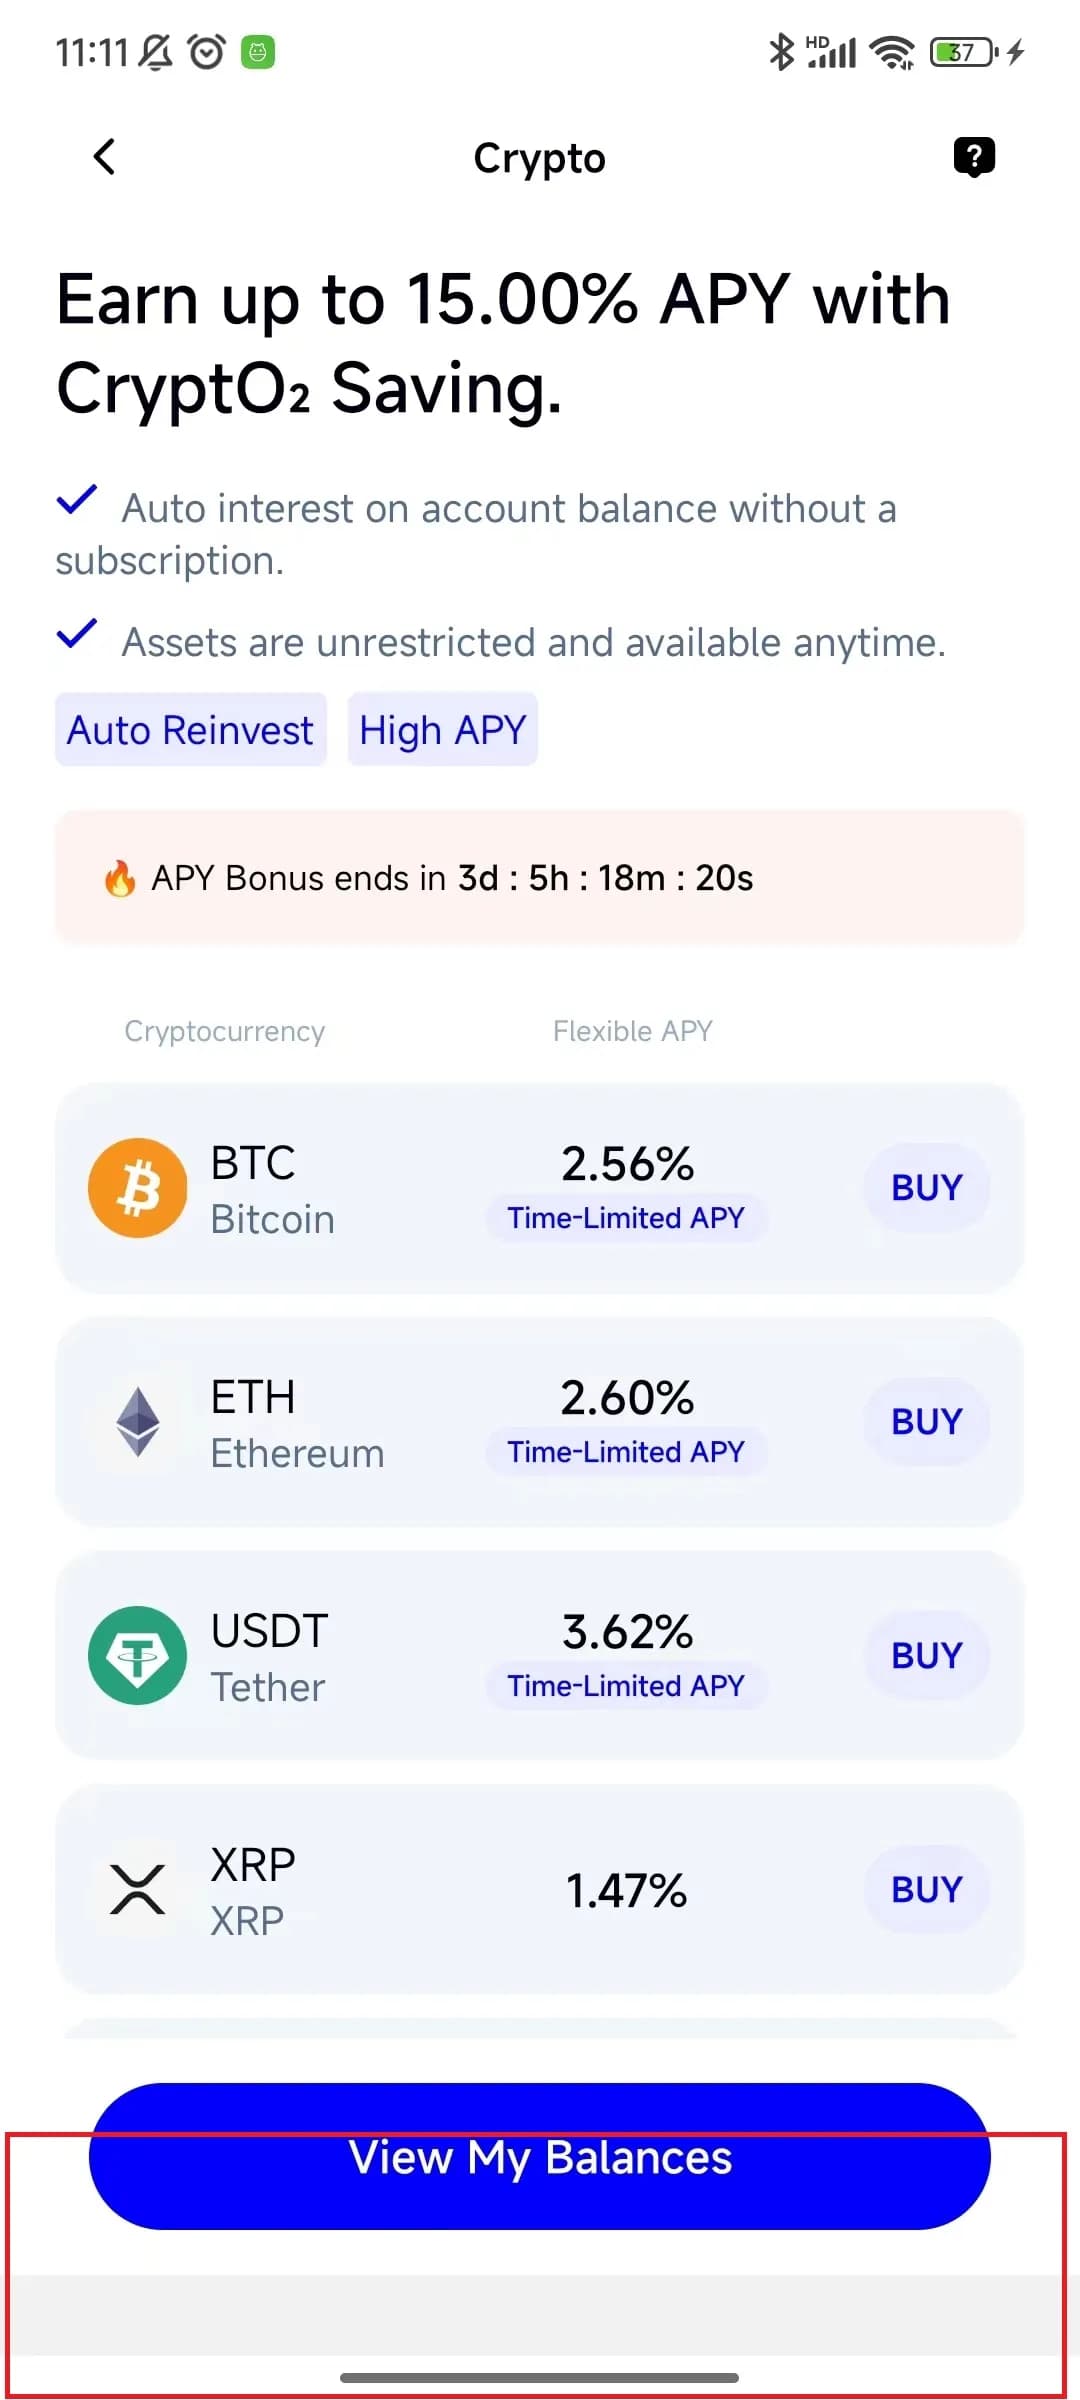Viewport: 1080px width, 2400px height.
Task: Tap the Tether USDT logo
Action: point(138,1656)
